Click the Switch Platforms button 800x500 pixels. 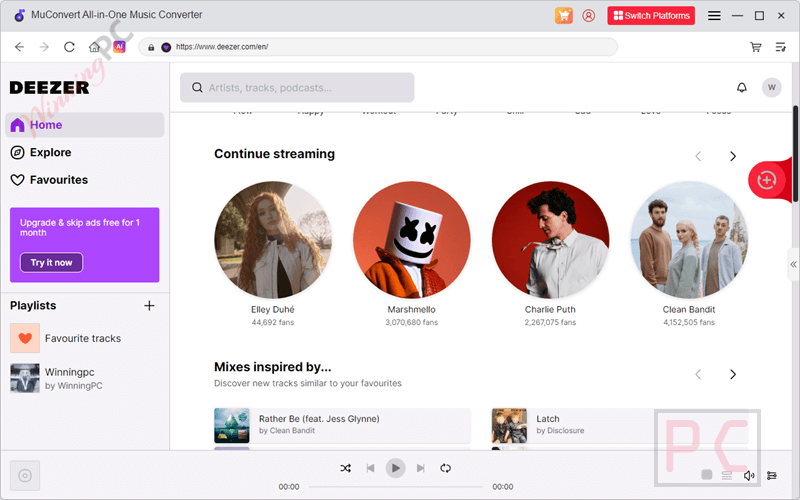click(x=651, y=15)
